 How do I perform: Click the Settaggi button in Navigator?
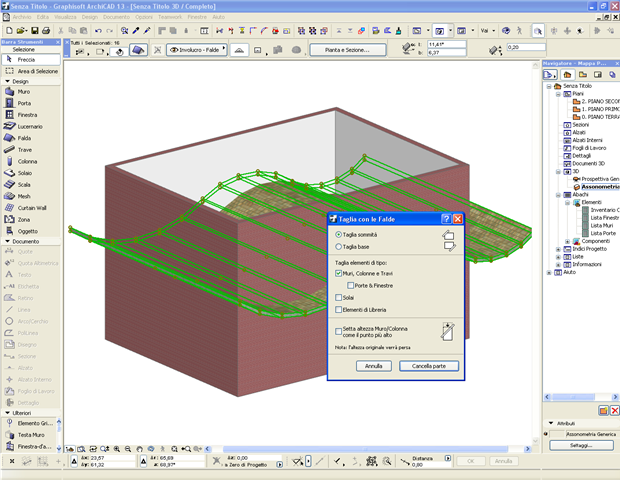coord(581,446)
